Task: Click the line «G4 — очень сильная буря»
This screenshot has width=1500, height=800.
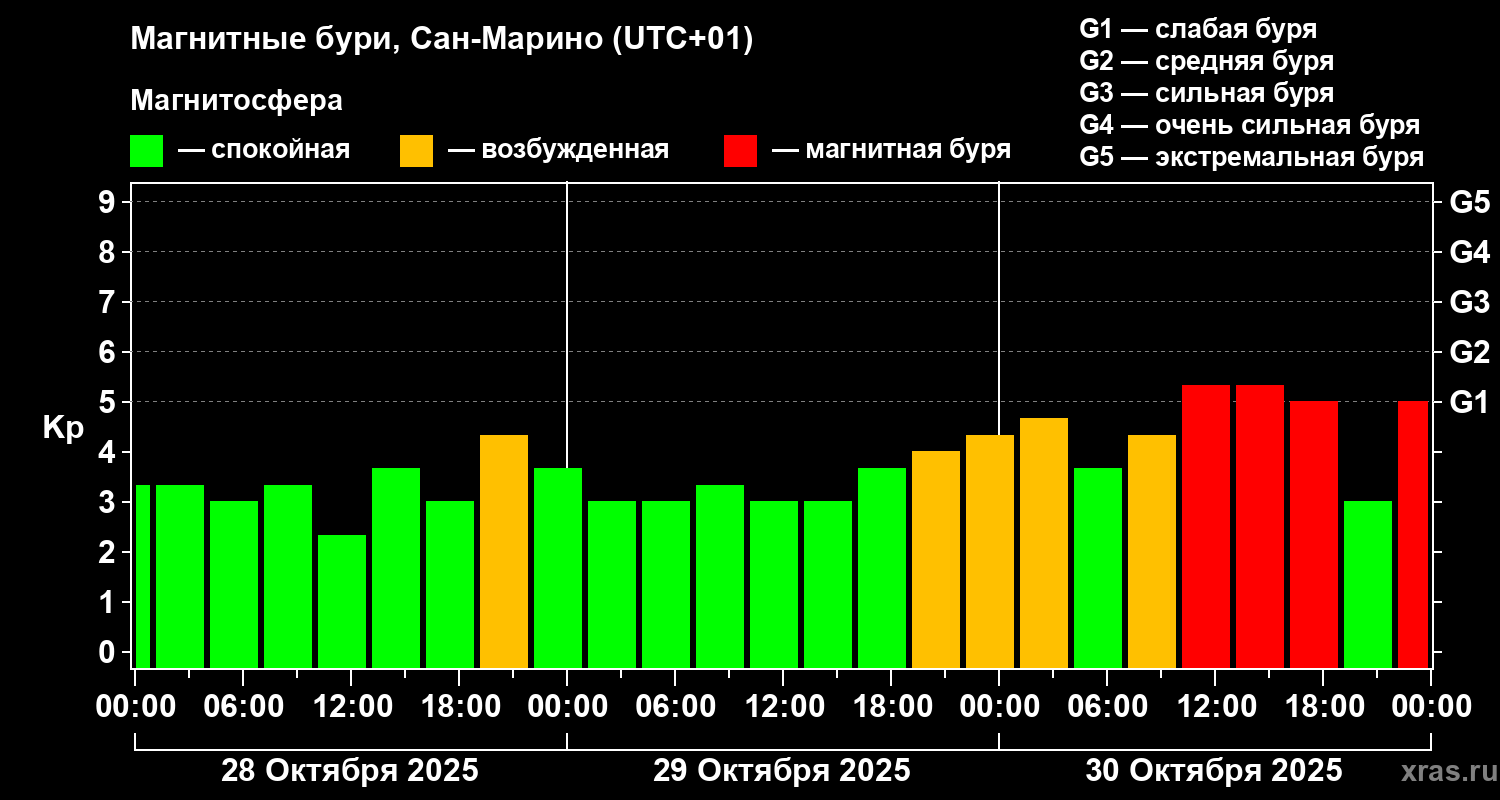Action: click(1249, 125)
